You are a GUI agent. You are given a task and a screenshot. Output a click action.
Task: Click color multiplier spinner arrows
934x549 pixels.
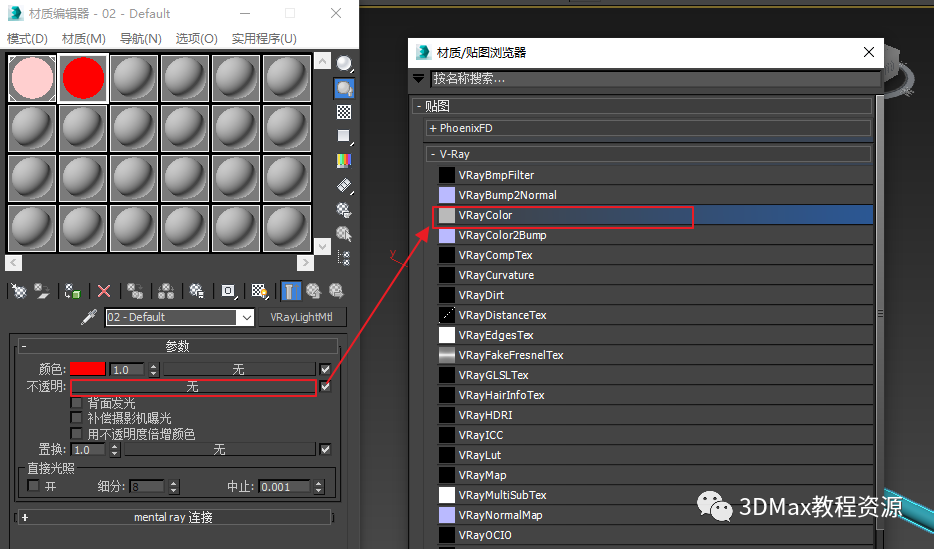(154, 370)
